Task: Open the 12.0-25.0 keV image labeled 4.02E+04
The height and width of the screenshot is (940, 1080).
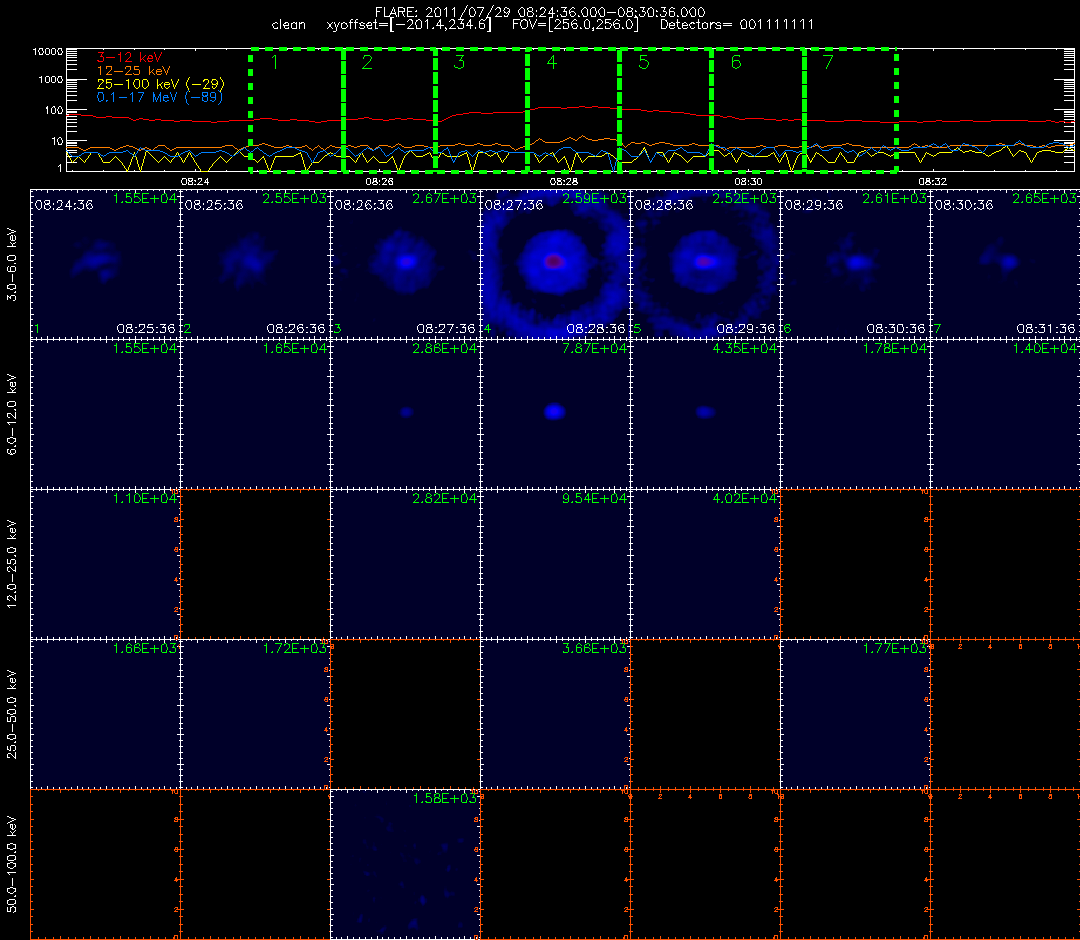Action: point(705,563)
